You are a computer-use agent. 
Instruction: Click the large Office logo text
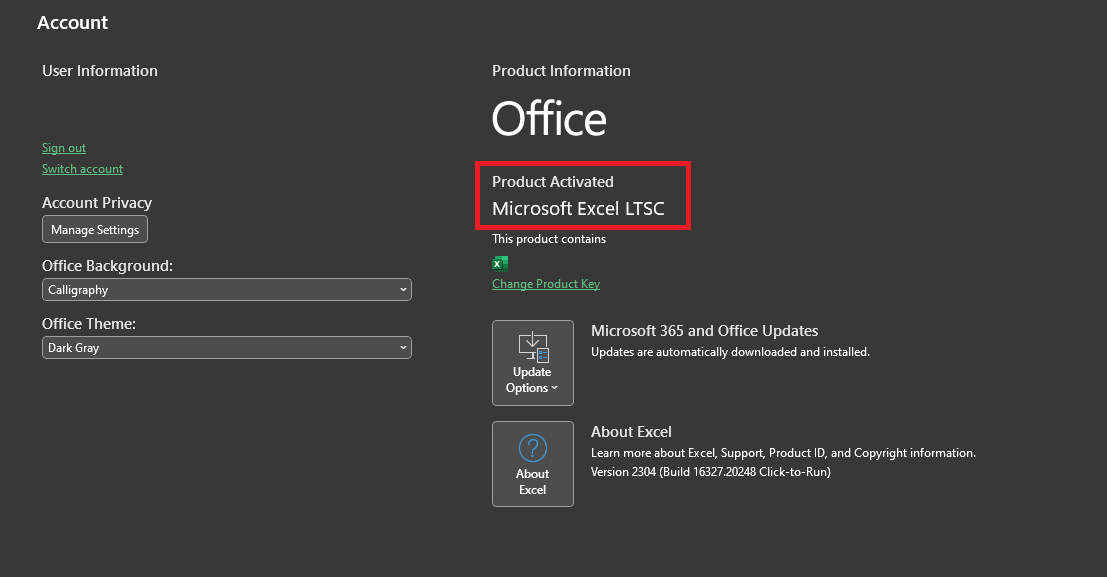click(x=549, y=119)
